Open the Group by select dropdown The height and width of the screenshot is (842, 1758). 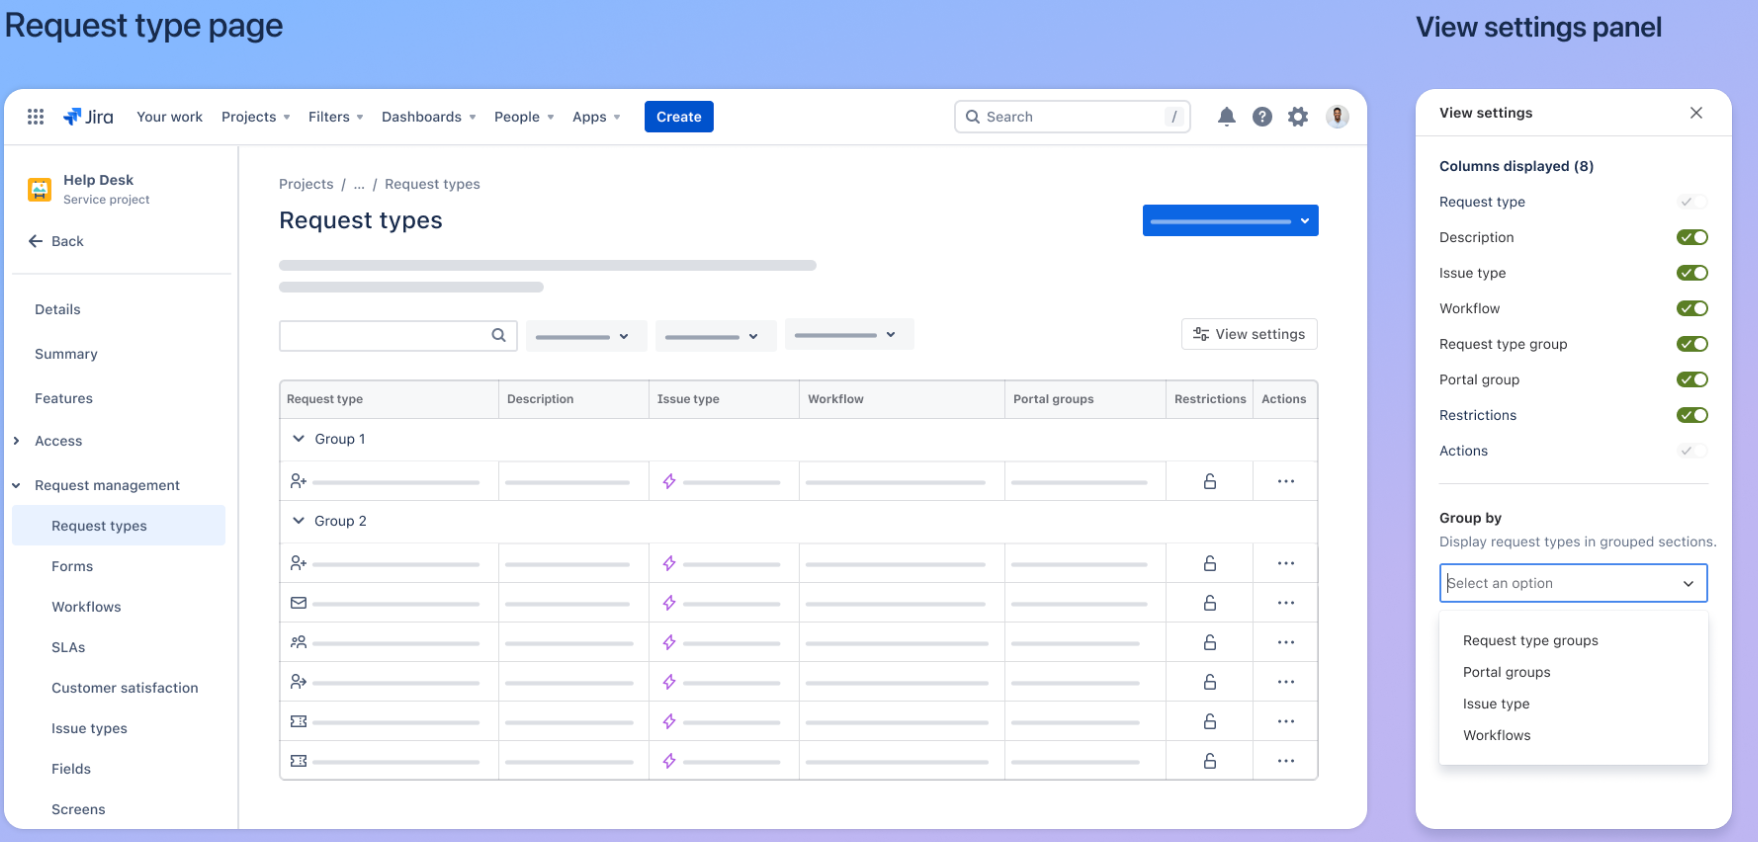1573,583
